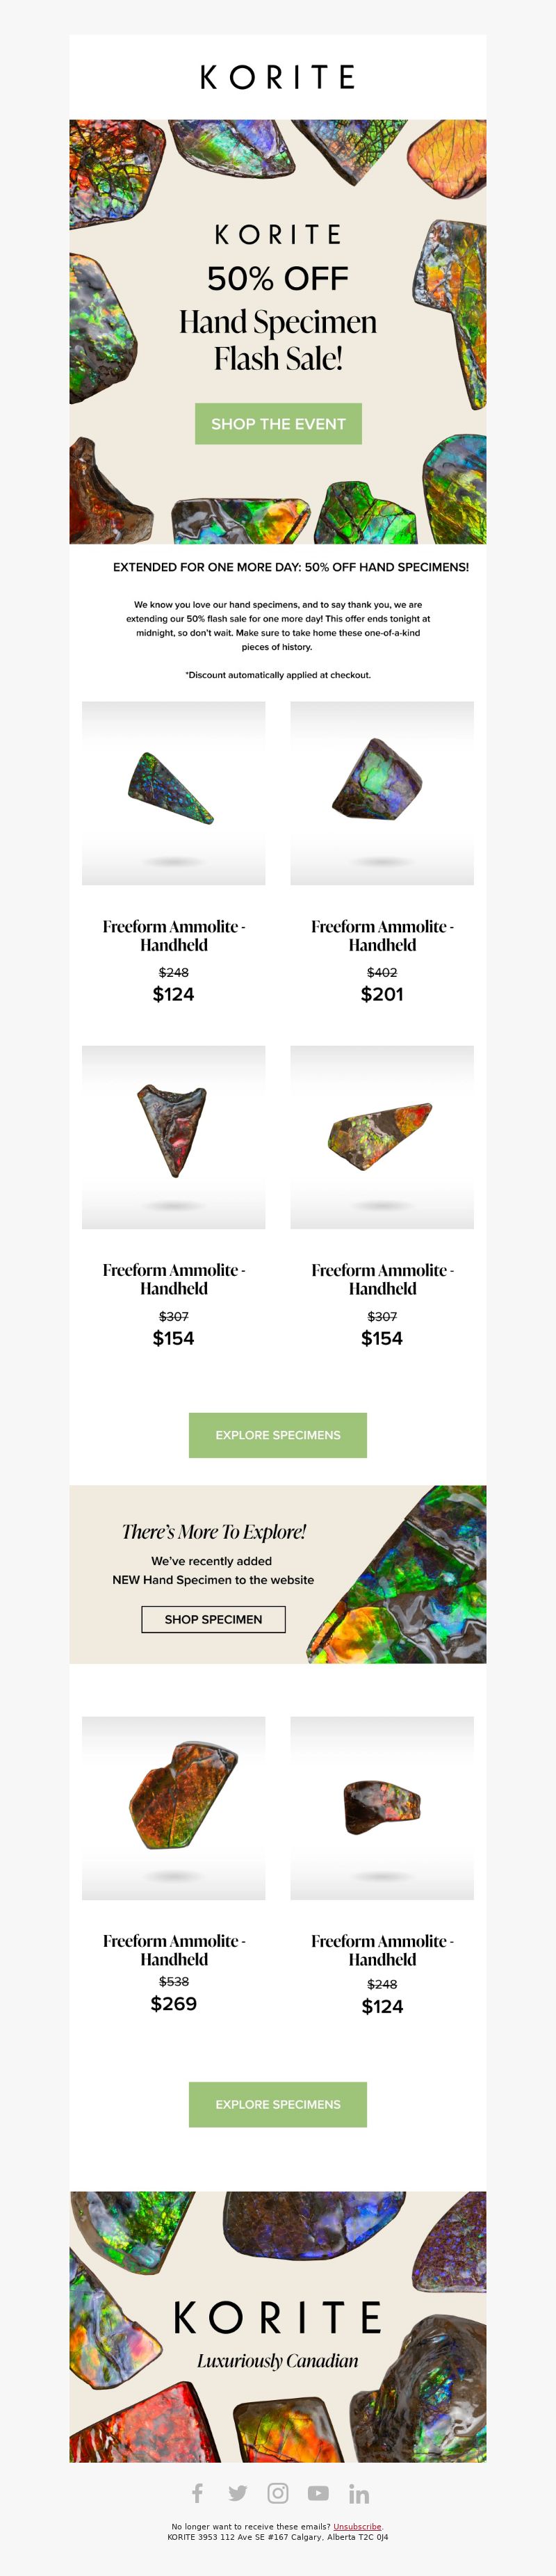
Task: Click the Luxuriously Canadian footer banner
Action: (278, 2327)
